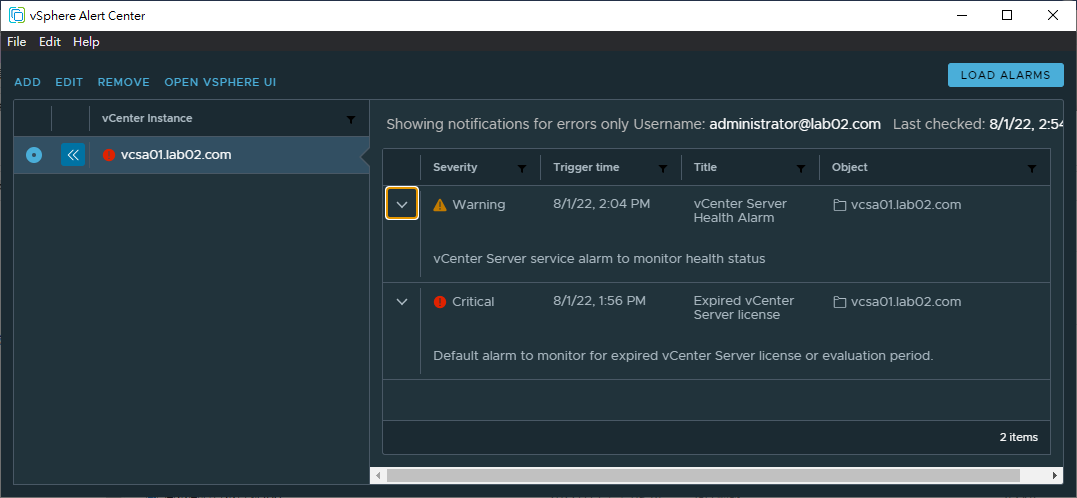Viewport: 1077px width, 498px height.
Task: Click the Warning triangle severity icon
Action: [x=440, y=205]
